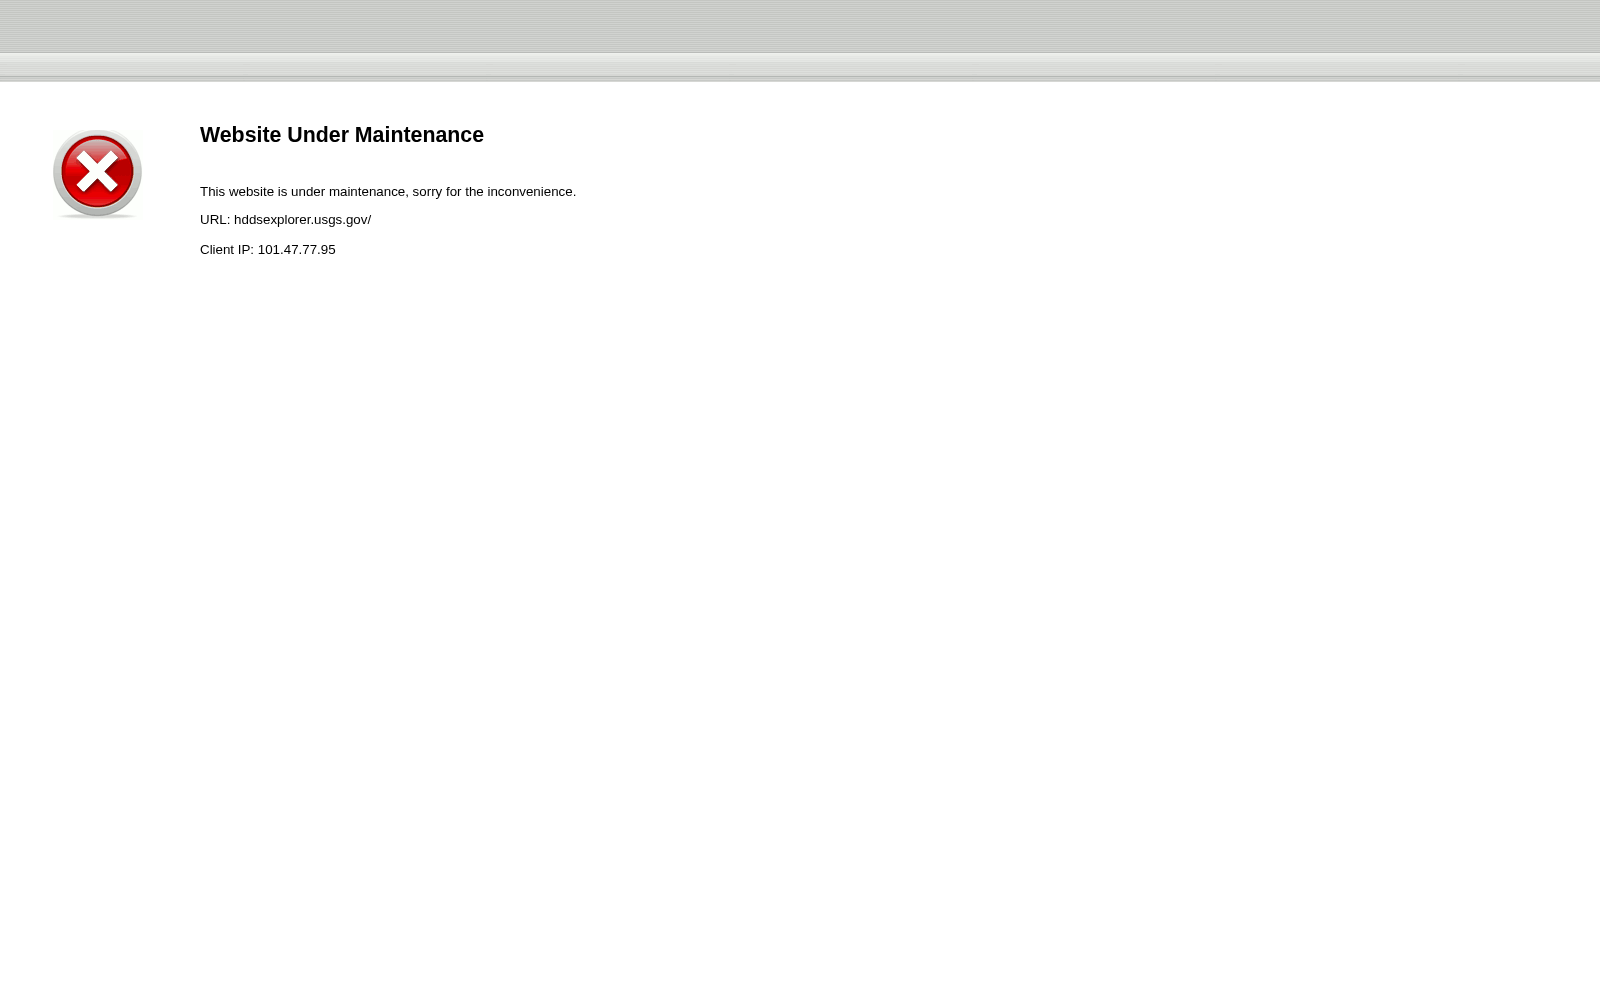This screenshot has width=1600, height=1000.
Task: Select the URL hddsexplorer.usgs.gov/ line
Action: pos(285,220)
